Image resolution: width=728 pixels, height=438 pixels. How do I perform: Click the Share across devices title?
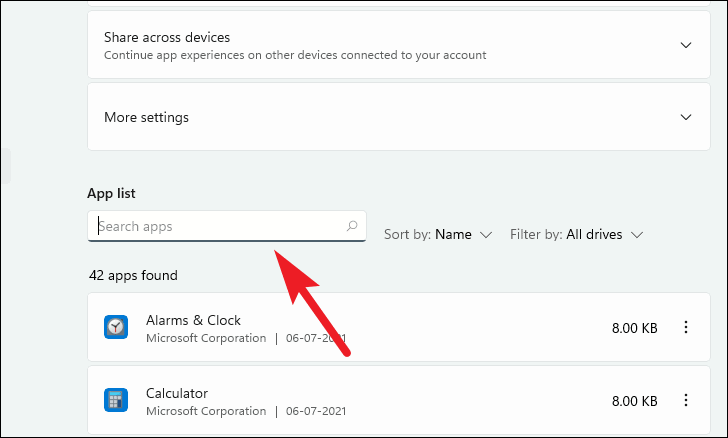coord(167,37)
